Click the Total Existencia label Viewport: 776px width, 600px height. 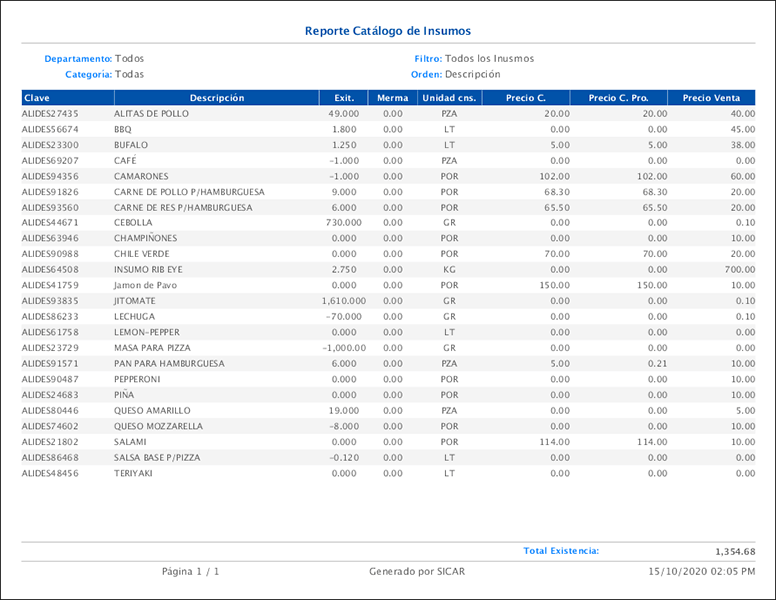point(561,551)
